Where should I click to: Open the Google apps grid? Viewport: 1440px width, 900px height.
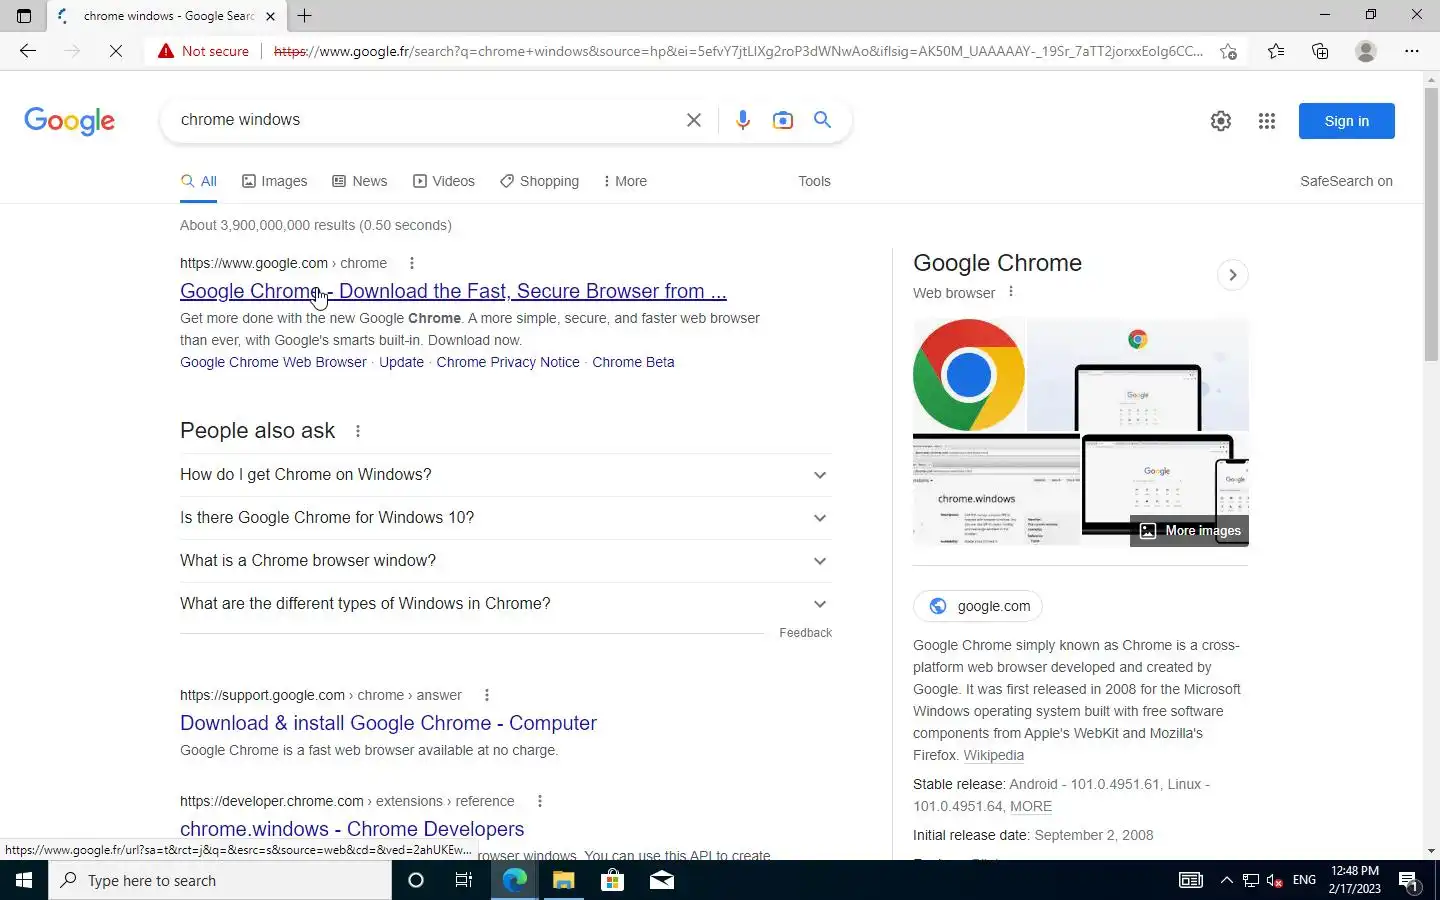[x=1267, y=121]
